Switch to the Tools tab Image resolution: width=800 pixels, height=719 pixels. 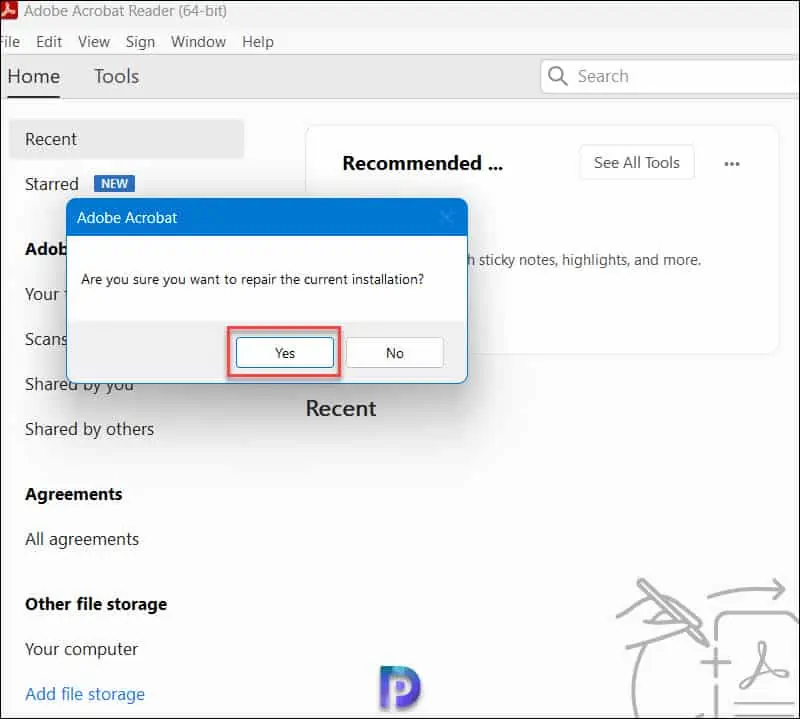[x=117, y=77]
